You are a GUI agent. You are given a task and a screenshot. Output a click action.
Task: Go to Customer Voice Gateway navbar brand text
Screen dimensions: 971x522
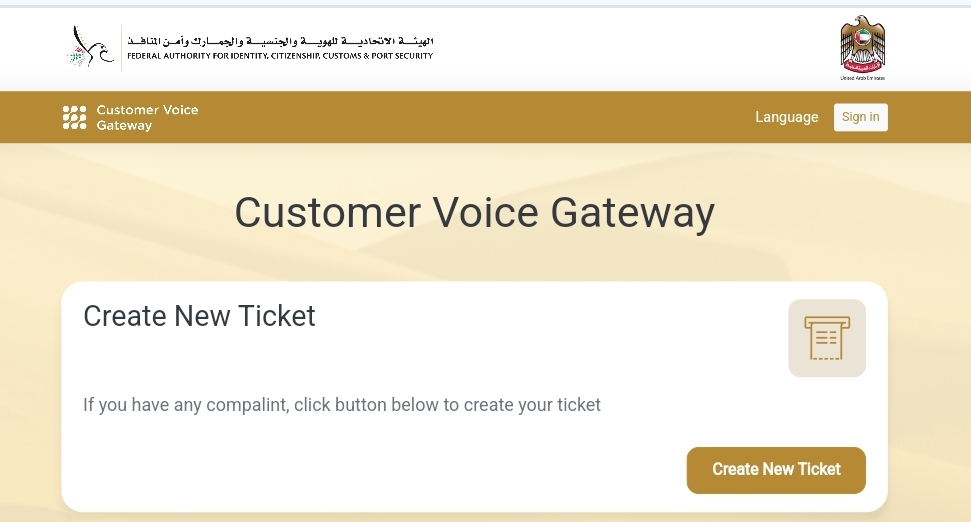click(147, 117)
